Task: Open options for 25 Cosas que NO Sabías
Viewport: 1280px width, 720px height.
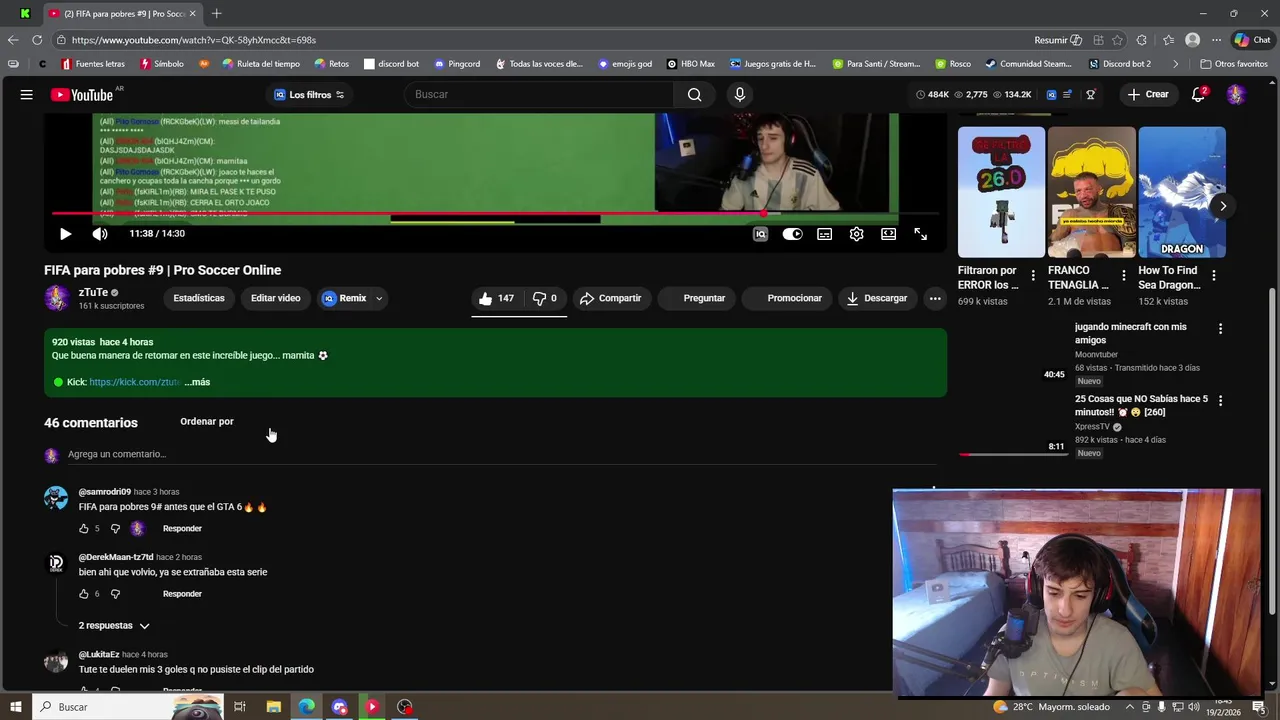Action: tap(1220, 401)
